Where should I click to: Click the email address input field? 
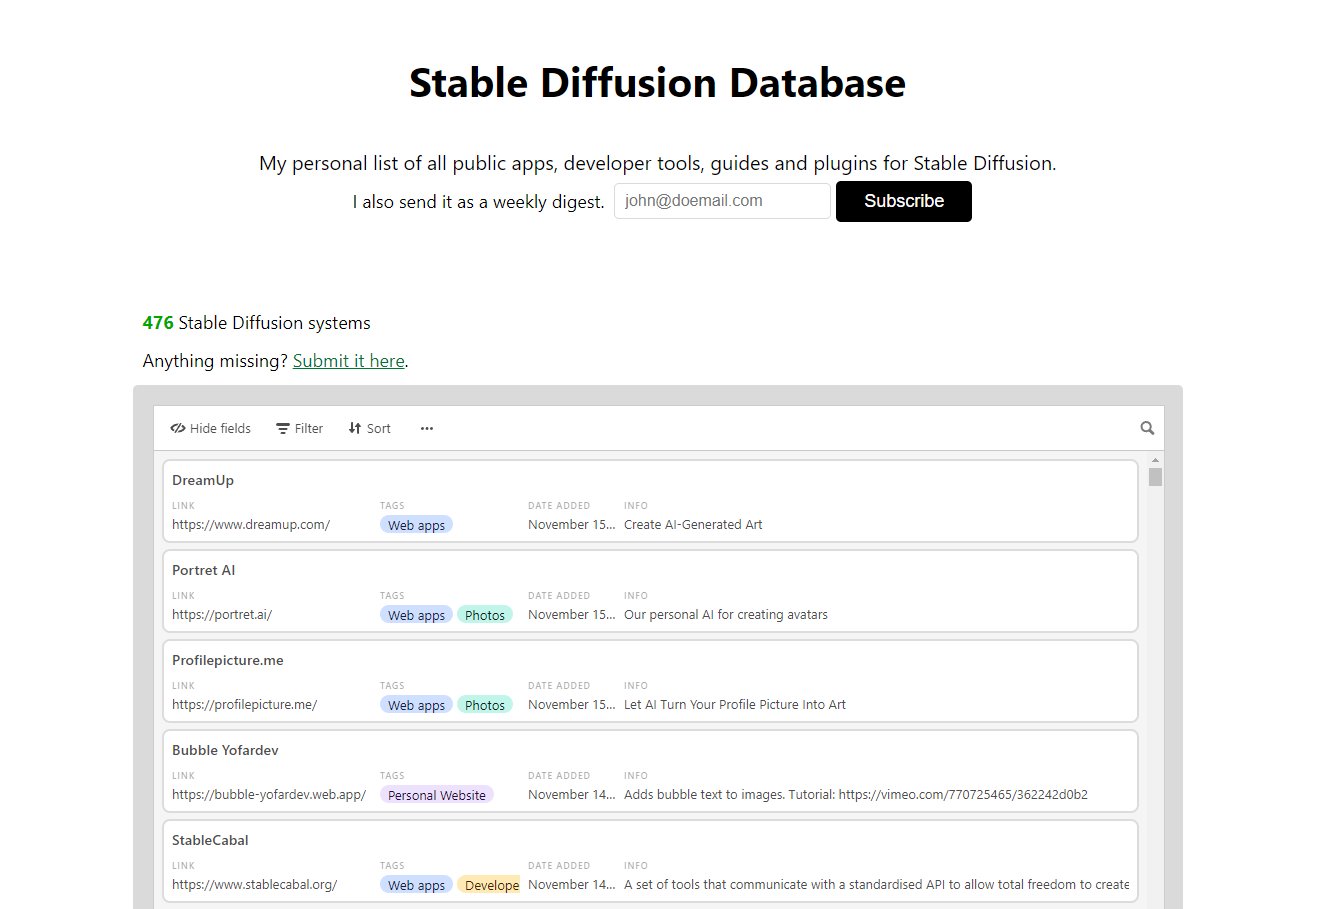coord(722,201)
